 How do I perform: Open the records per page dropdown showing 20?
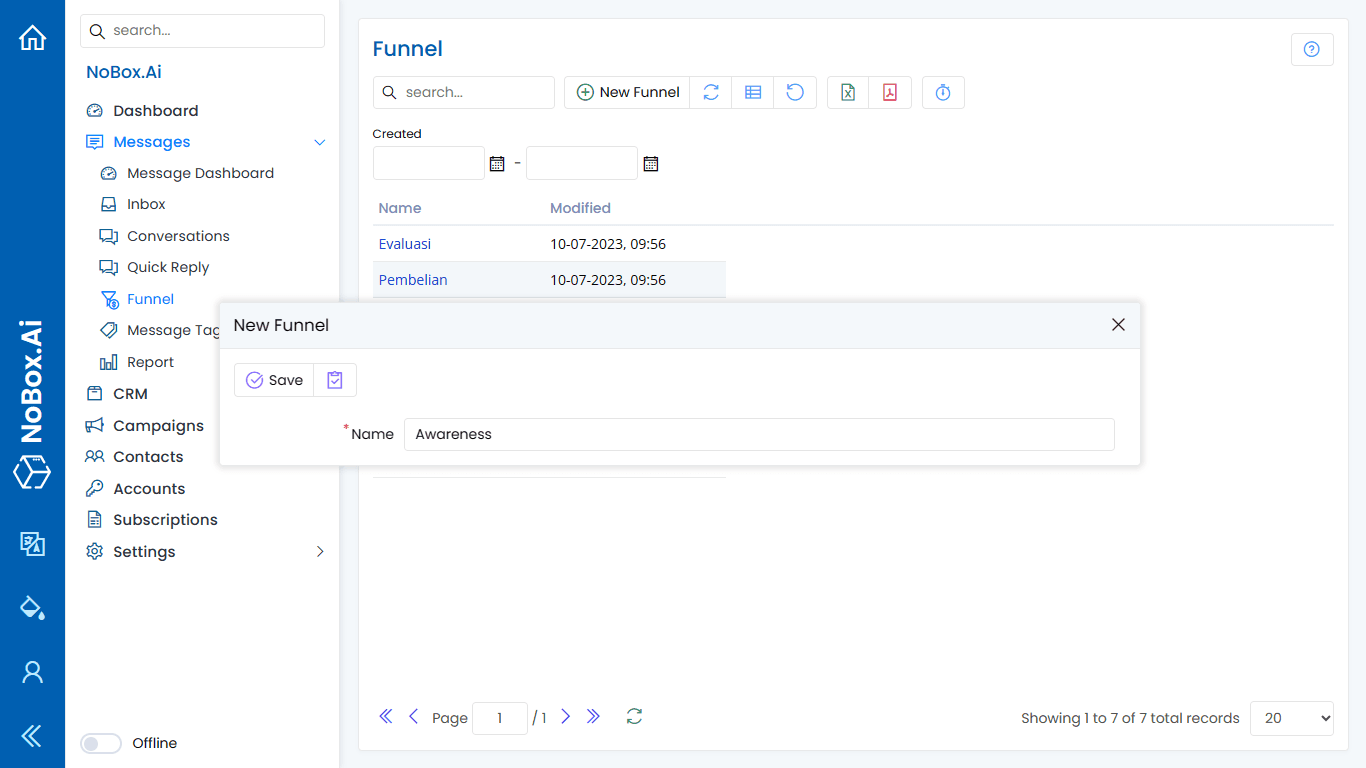(1291, 718)
